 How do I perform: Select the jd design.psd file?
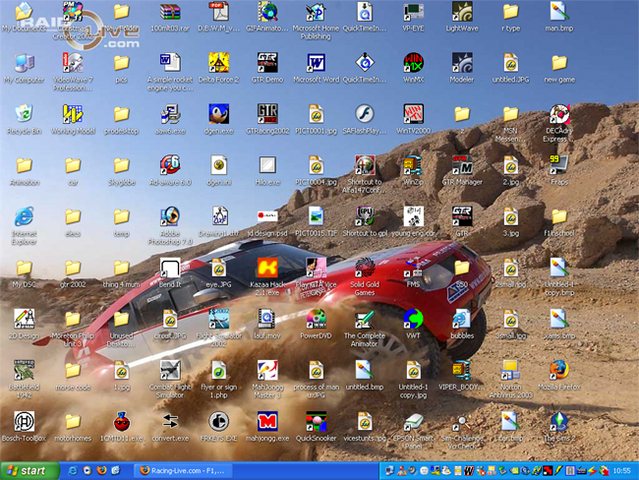coord(267,216)
